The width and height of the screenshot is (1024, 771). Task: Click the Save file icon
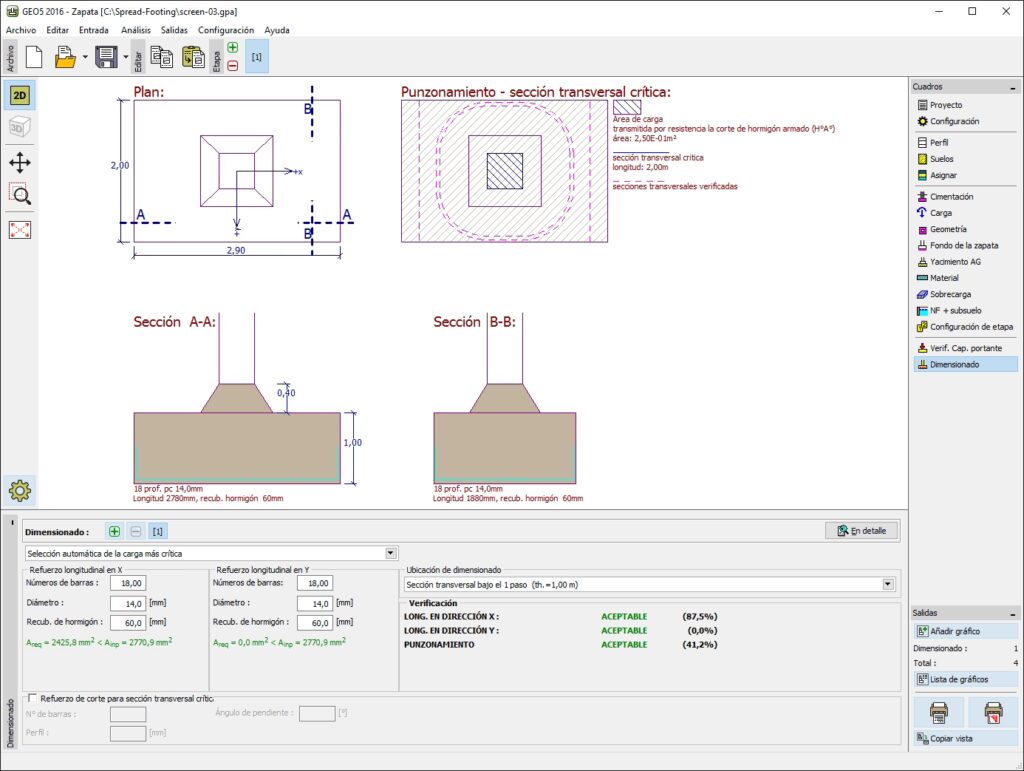(x=106, y=58)
